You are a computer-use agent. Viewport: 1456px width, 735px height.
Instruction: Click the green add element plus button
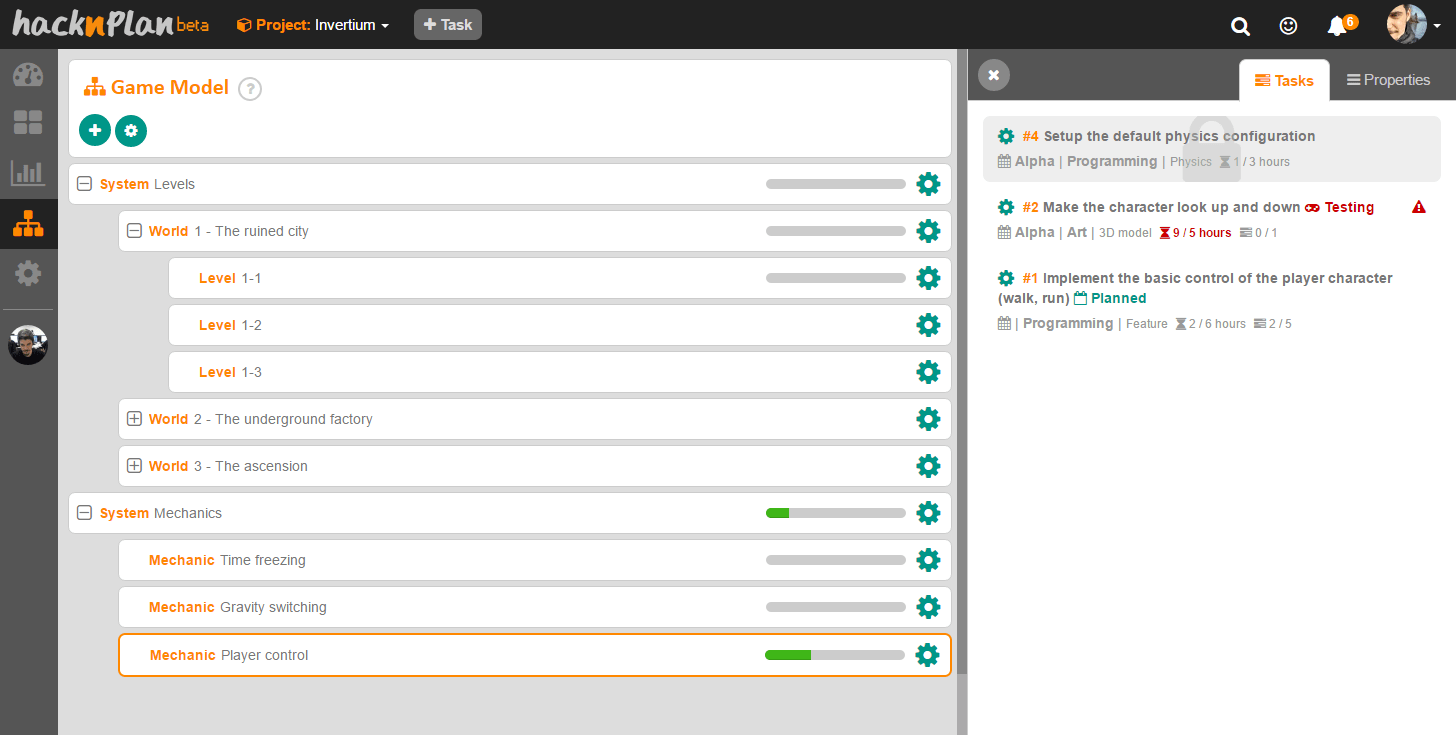[x=94, y=130]
